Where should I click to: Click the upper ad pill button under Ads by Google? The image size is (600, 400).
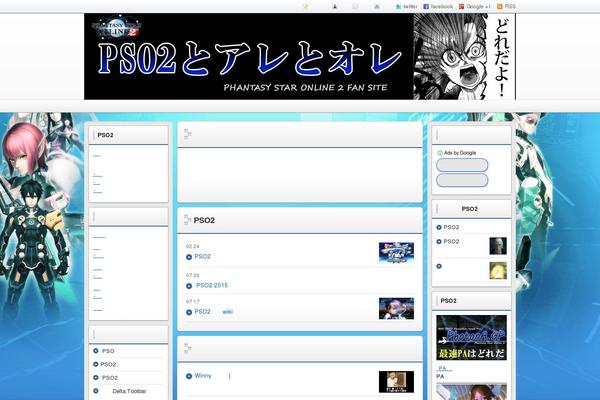pyautogui.click(x=462, y=165)
